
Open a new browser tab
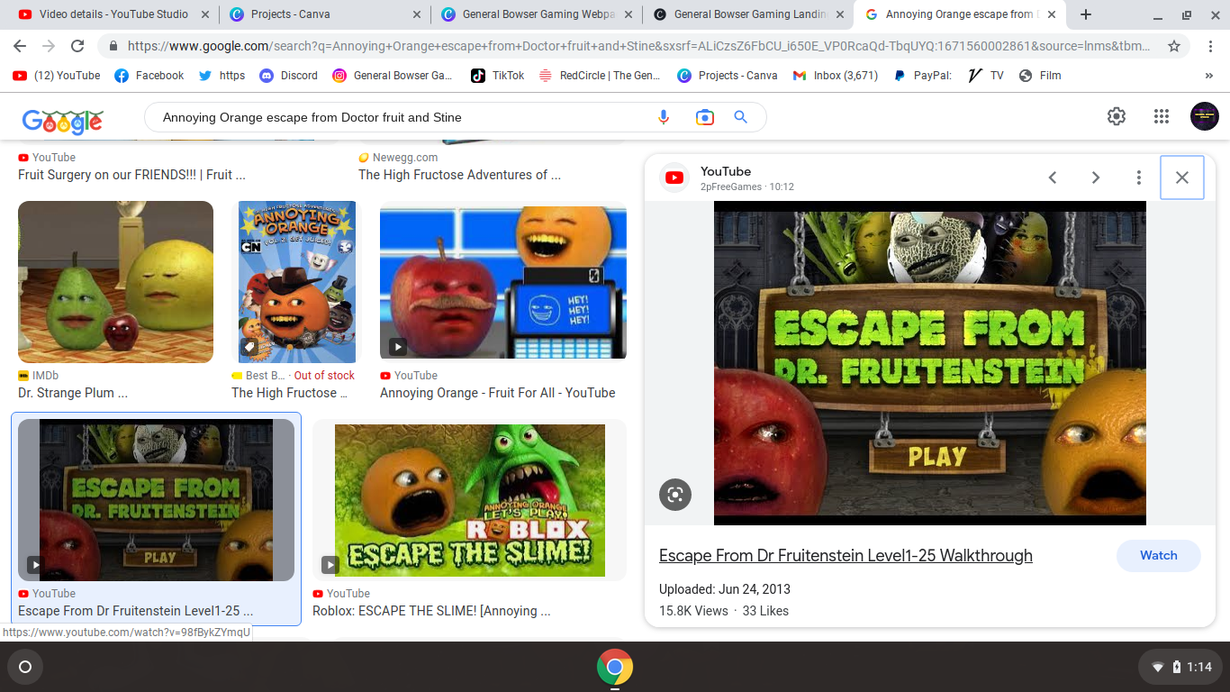pyautogui.click(x=1086, y=15)
